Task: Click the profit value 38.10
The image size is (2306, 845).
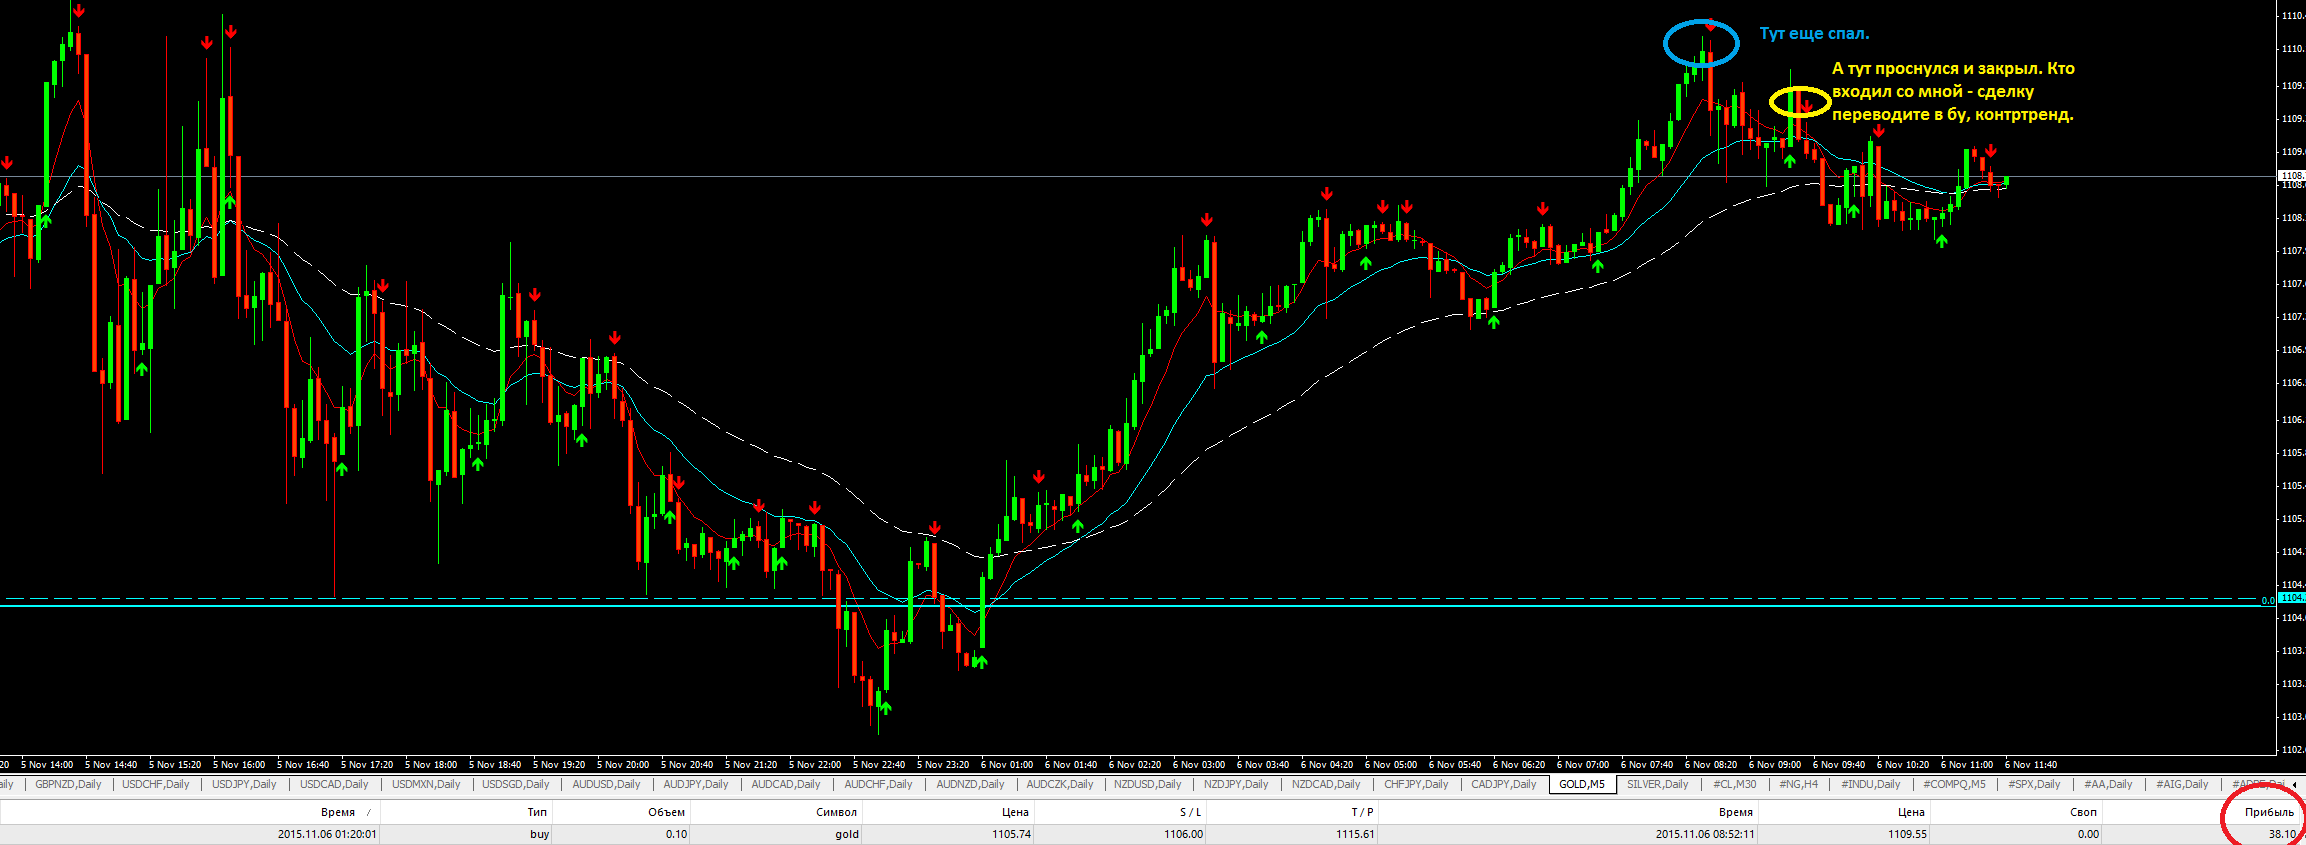Action: 2282,834
